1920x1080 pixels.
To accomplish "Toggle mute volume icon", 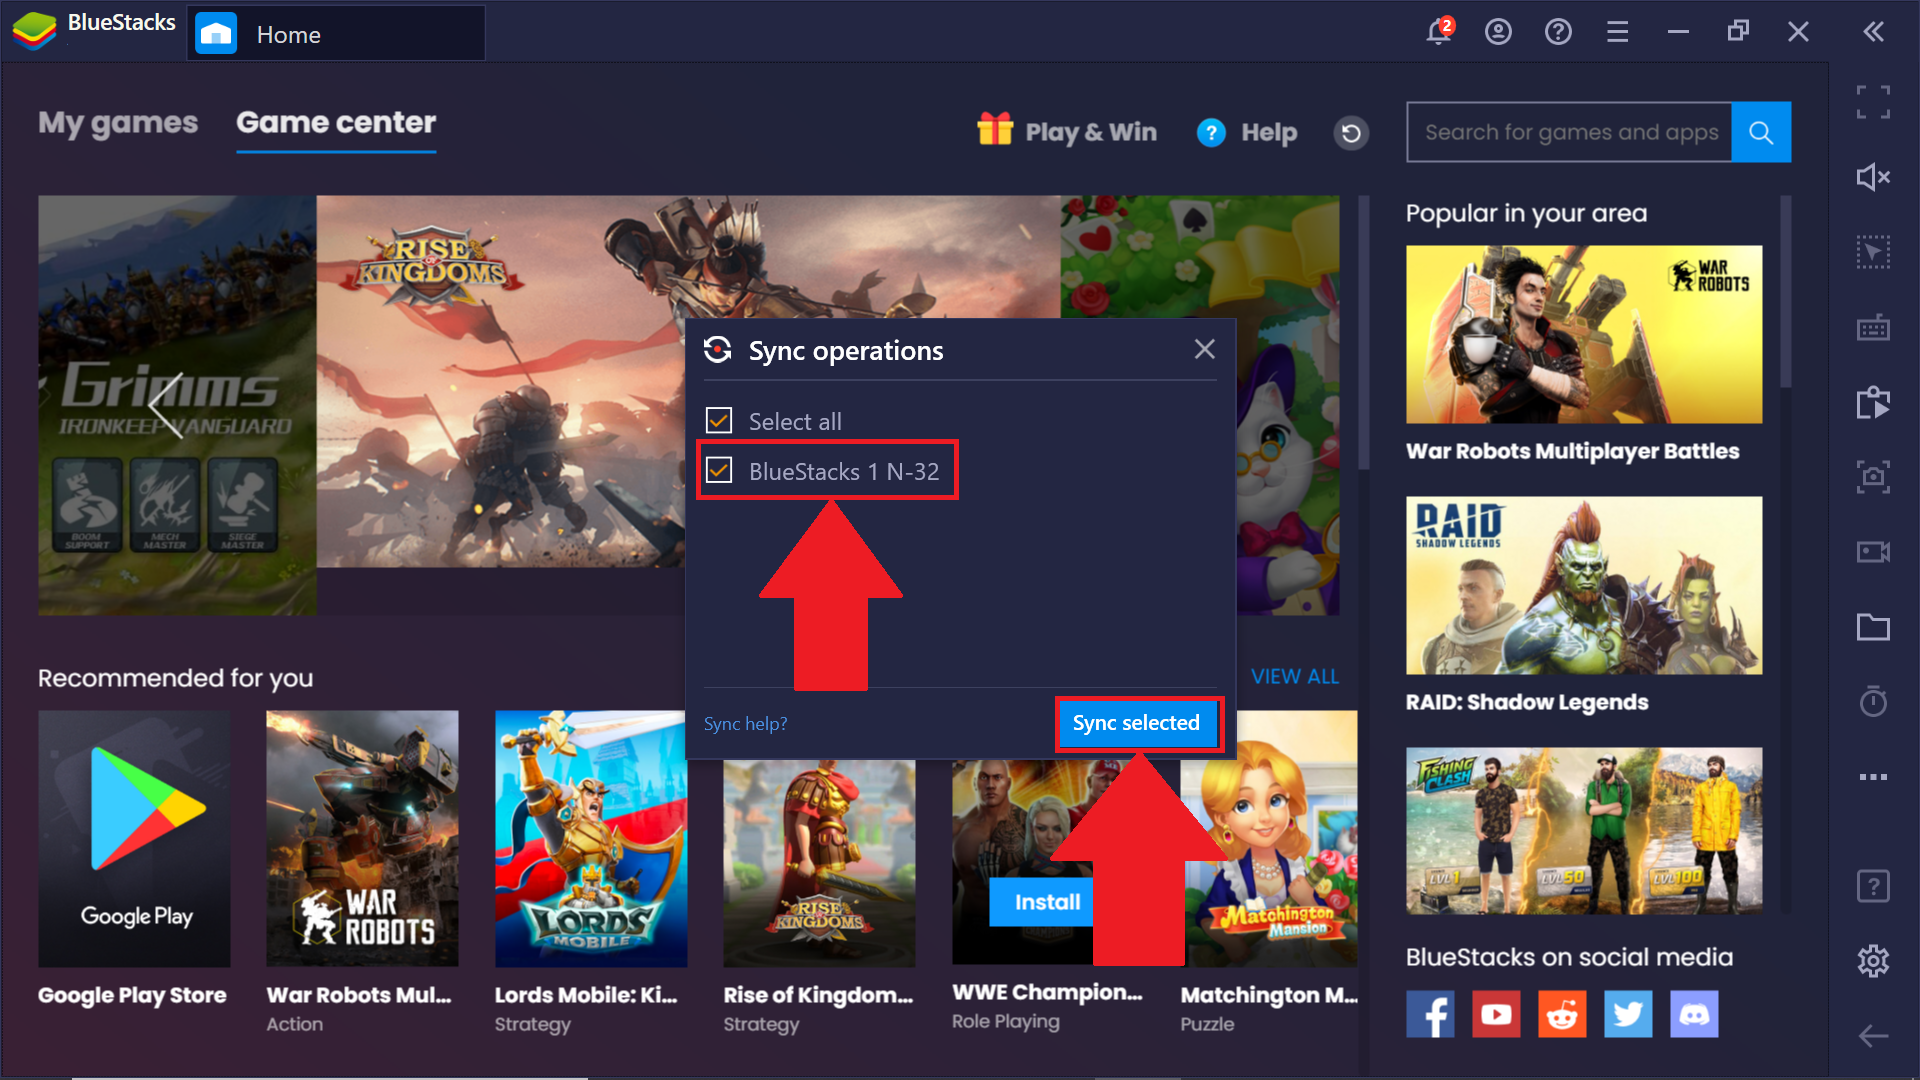I will (1873, 177).
